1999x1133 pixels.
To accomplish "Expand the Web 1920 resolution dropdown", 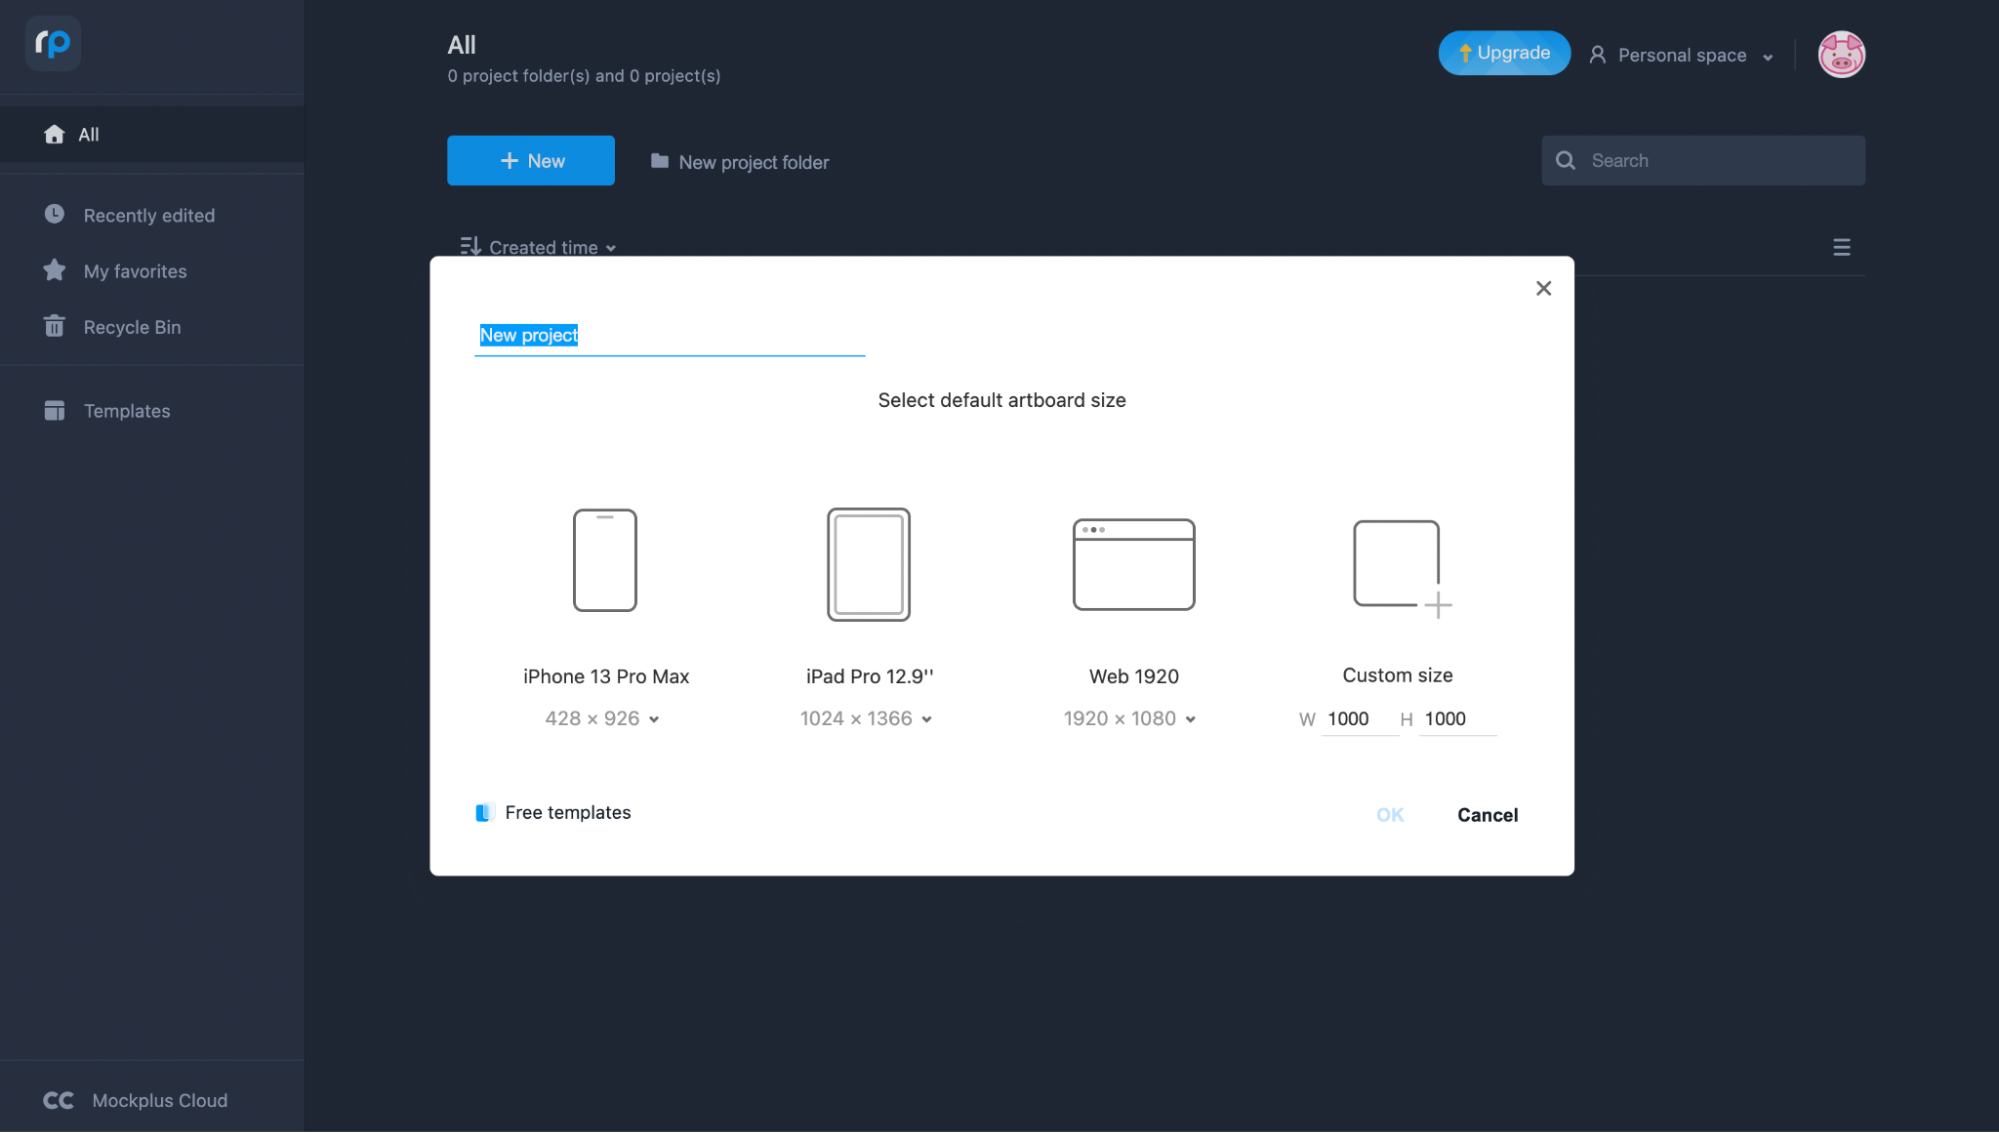I will pos(1189,718).
